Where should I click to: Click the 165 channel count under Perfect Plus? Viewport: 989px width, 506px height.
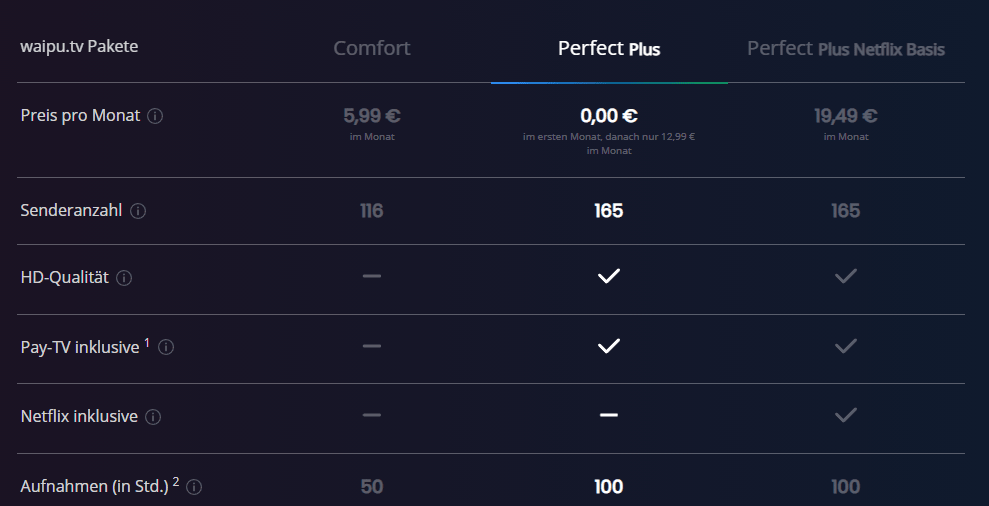[x=609, y=211]
